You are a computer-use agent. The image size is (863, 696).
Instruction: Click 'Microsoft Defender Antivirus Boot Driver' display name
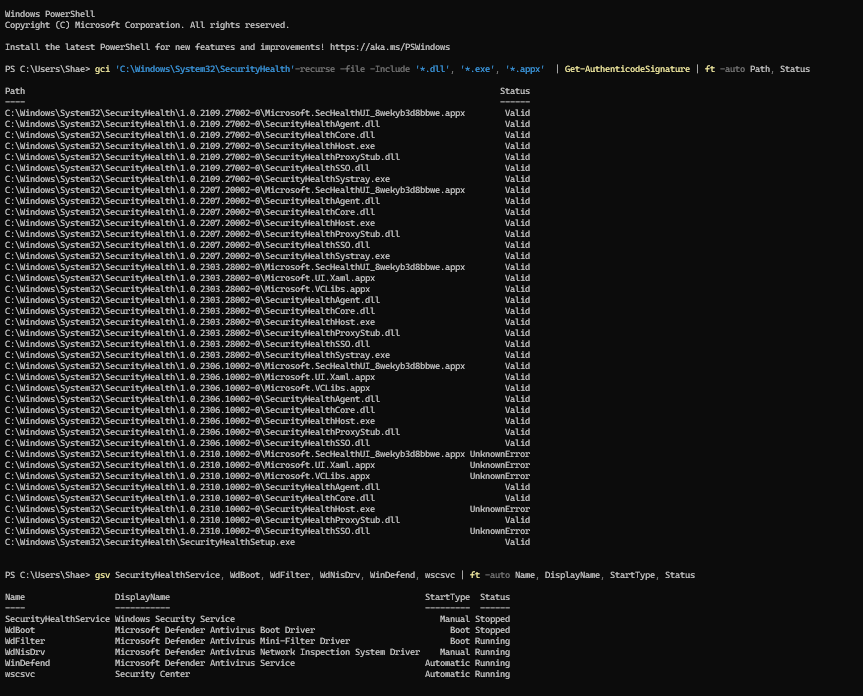tap(215, 630)
